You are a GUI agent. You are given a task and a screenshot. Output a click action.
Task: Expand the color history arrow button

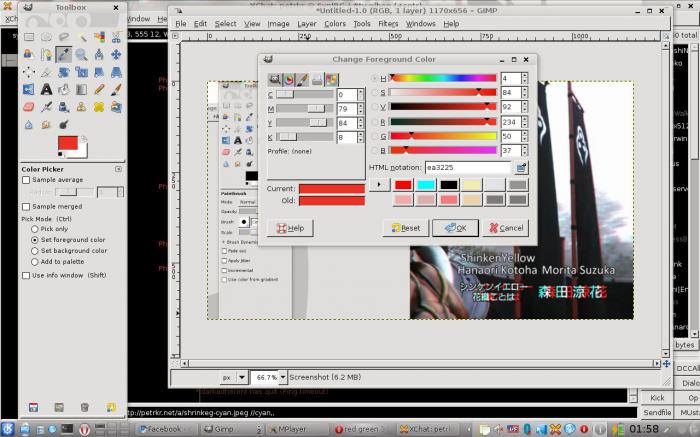379,184
